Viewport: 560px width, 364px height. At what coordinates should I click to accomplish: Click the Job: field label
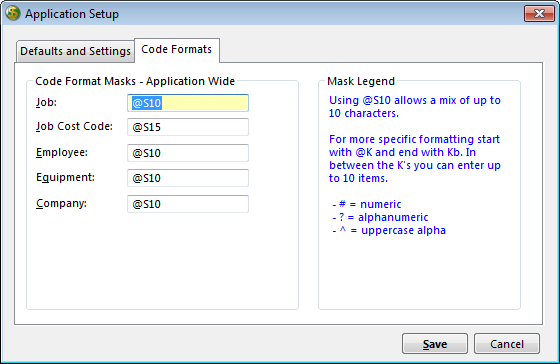tap(46, 103)
